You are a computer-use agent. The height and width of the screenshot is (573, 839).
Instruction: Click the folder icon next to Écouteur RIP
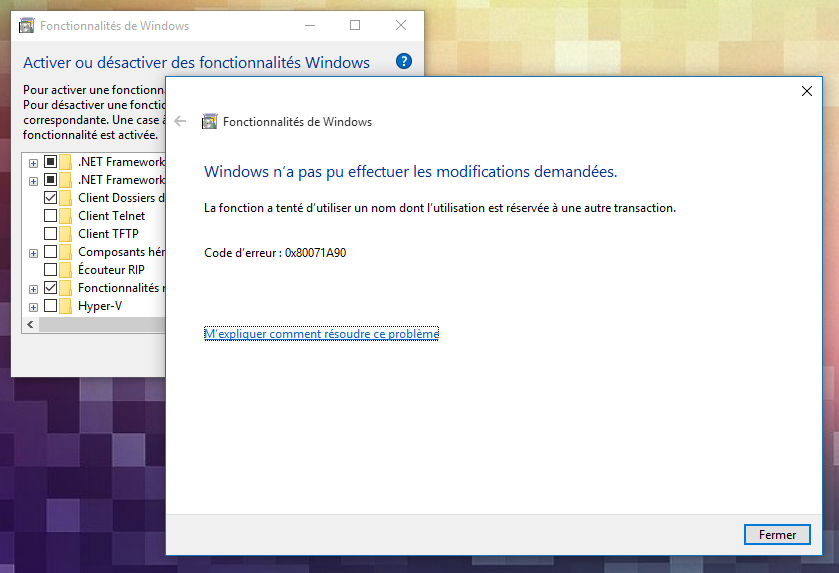click(66, 270)
